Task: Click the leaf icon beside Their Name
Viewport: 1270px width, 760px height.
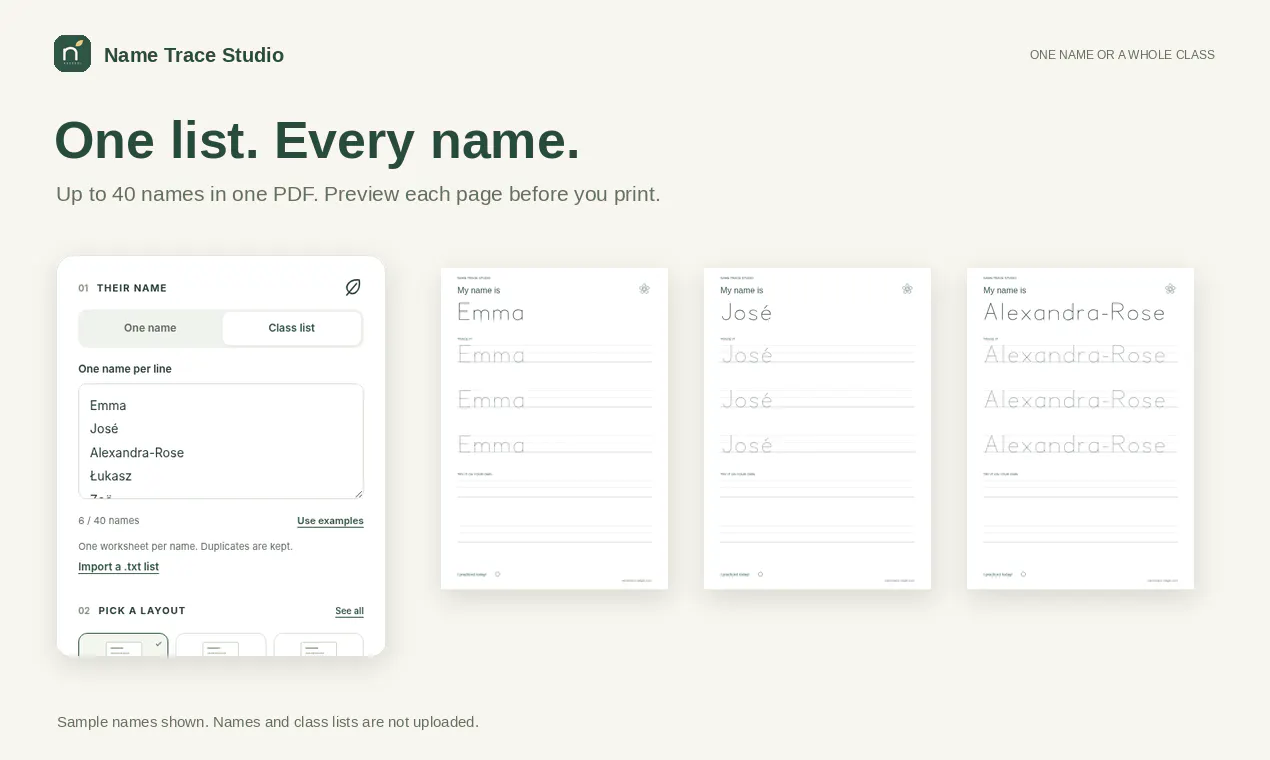Action: tap(353, 287)
